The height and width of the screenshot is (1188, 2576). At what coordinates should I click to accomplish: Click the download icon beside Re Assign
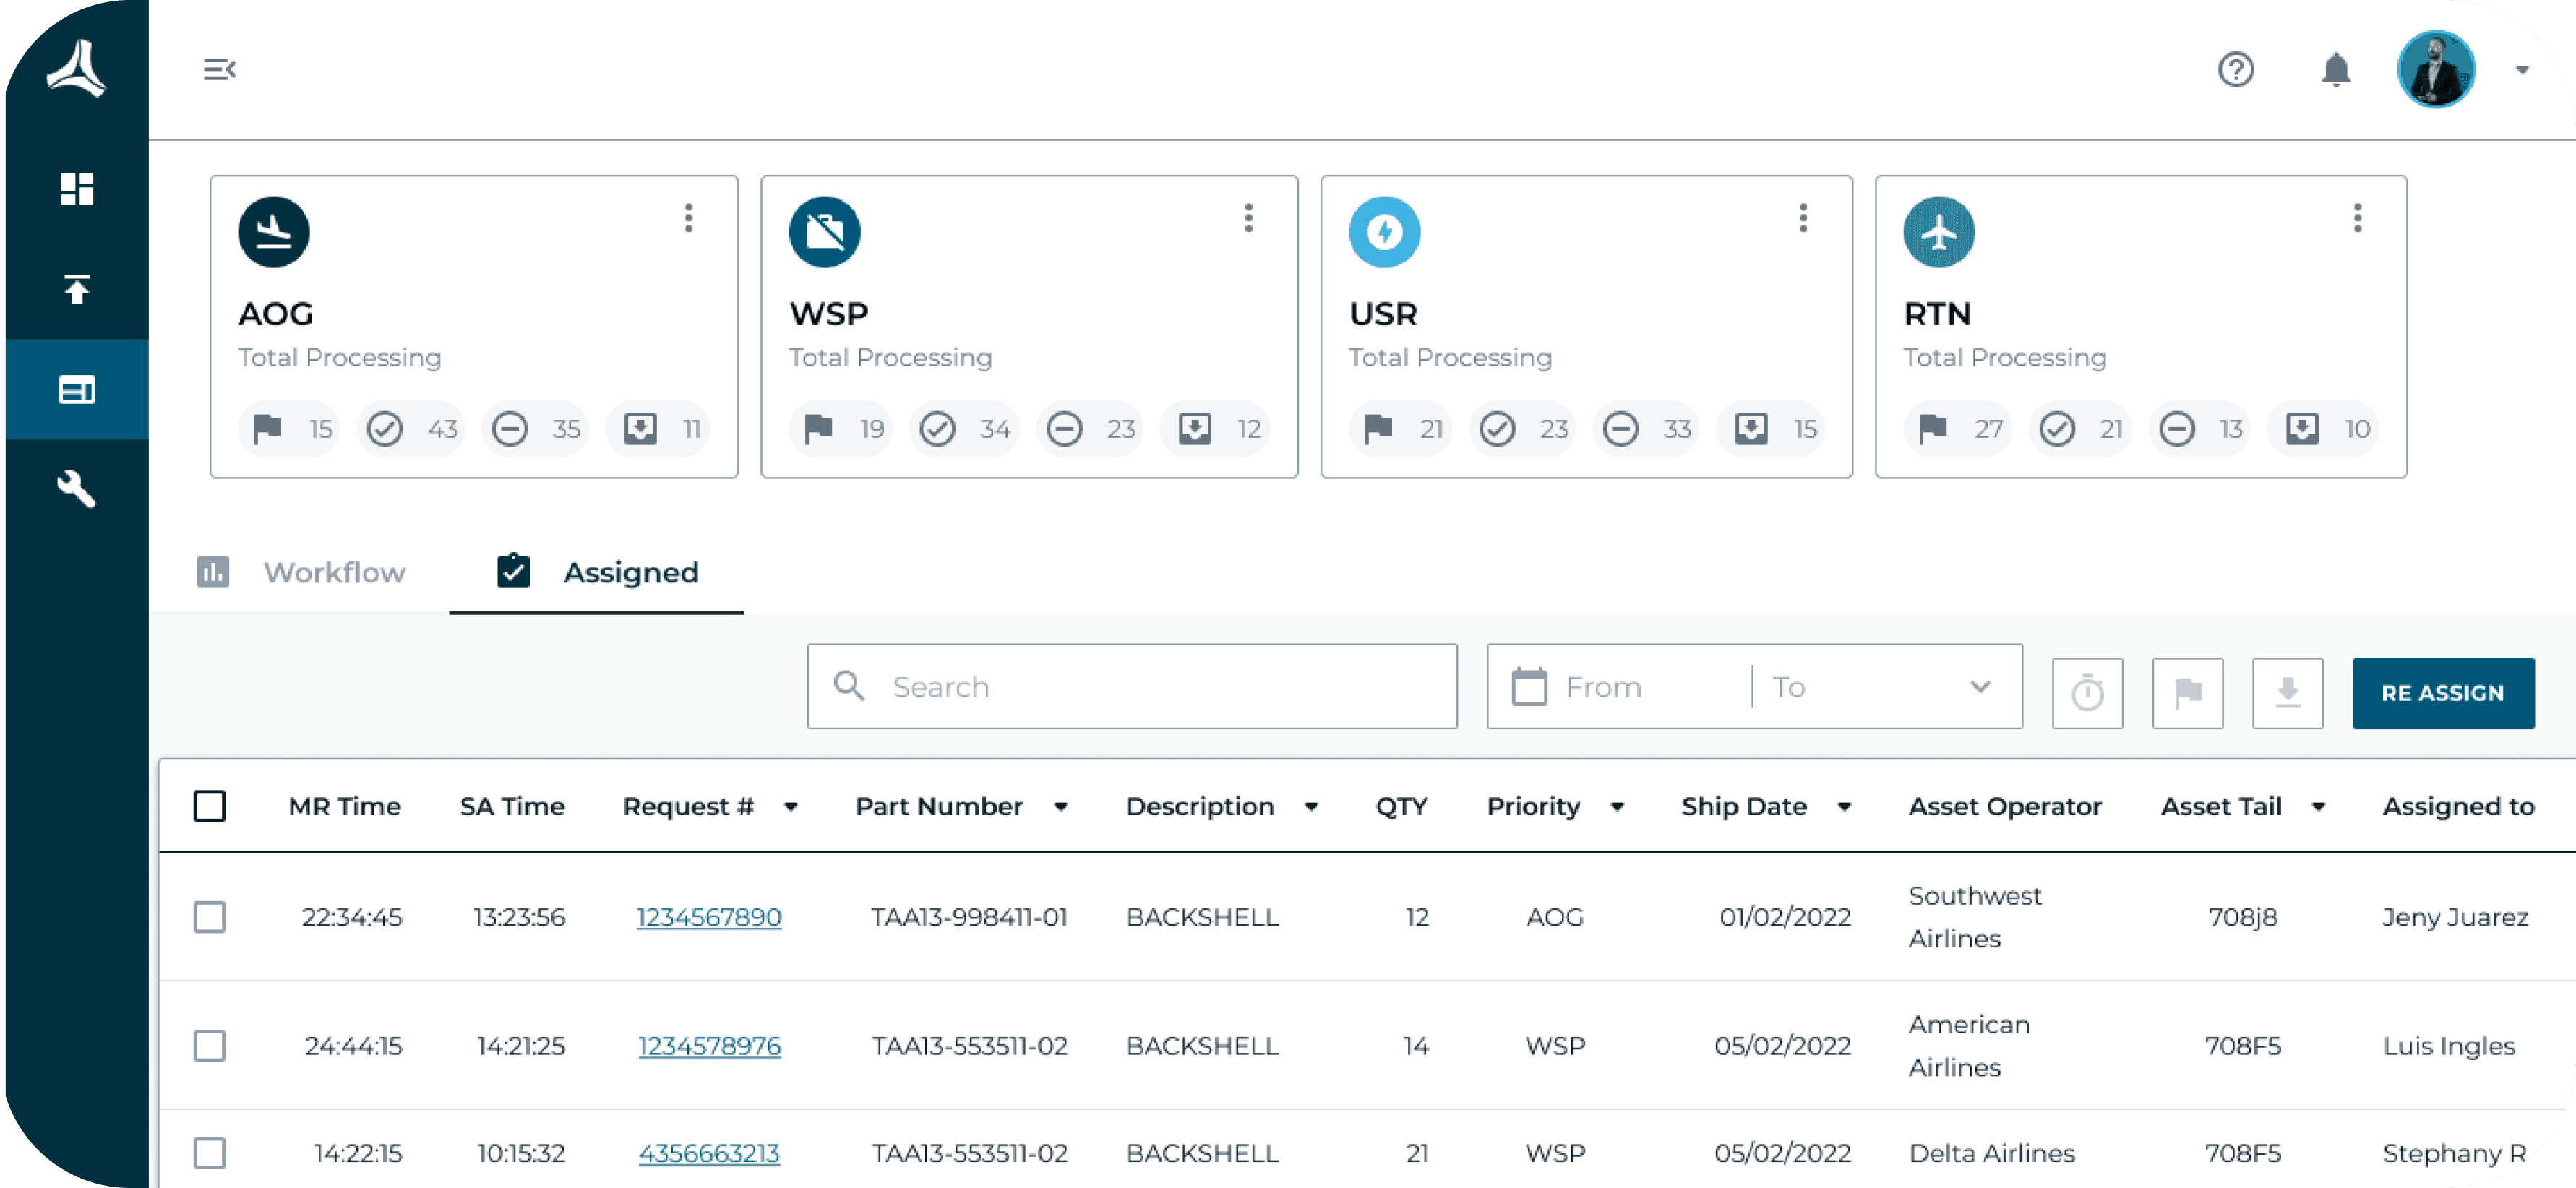[2287, 692]
